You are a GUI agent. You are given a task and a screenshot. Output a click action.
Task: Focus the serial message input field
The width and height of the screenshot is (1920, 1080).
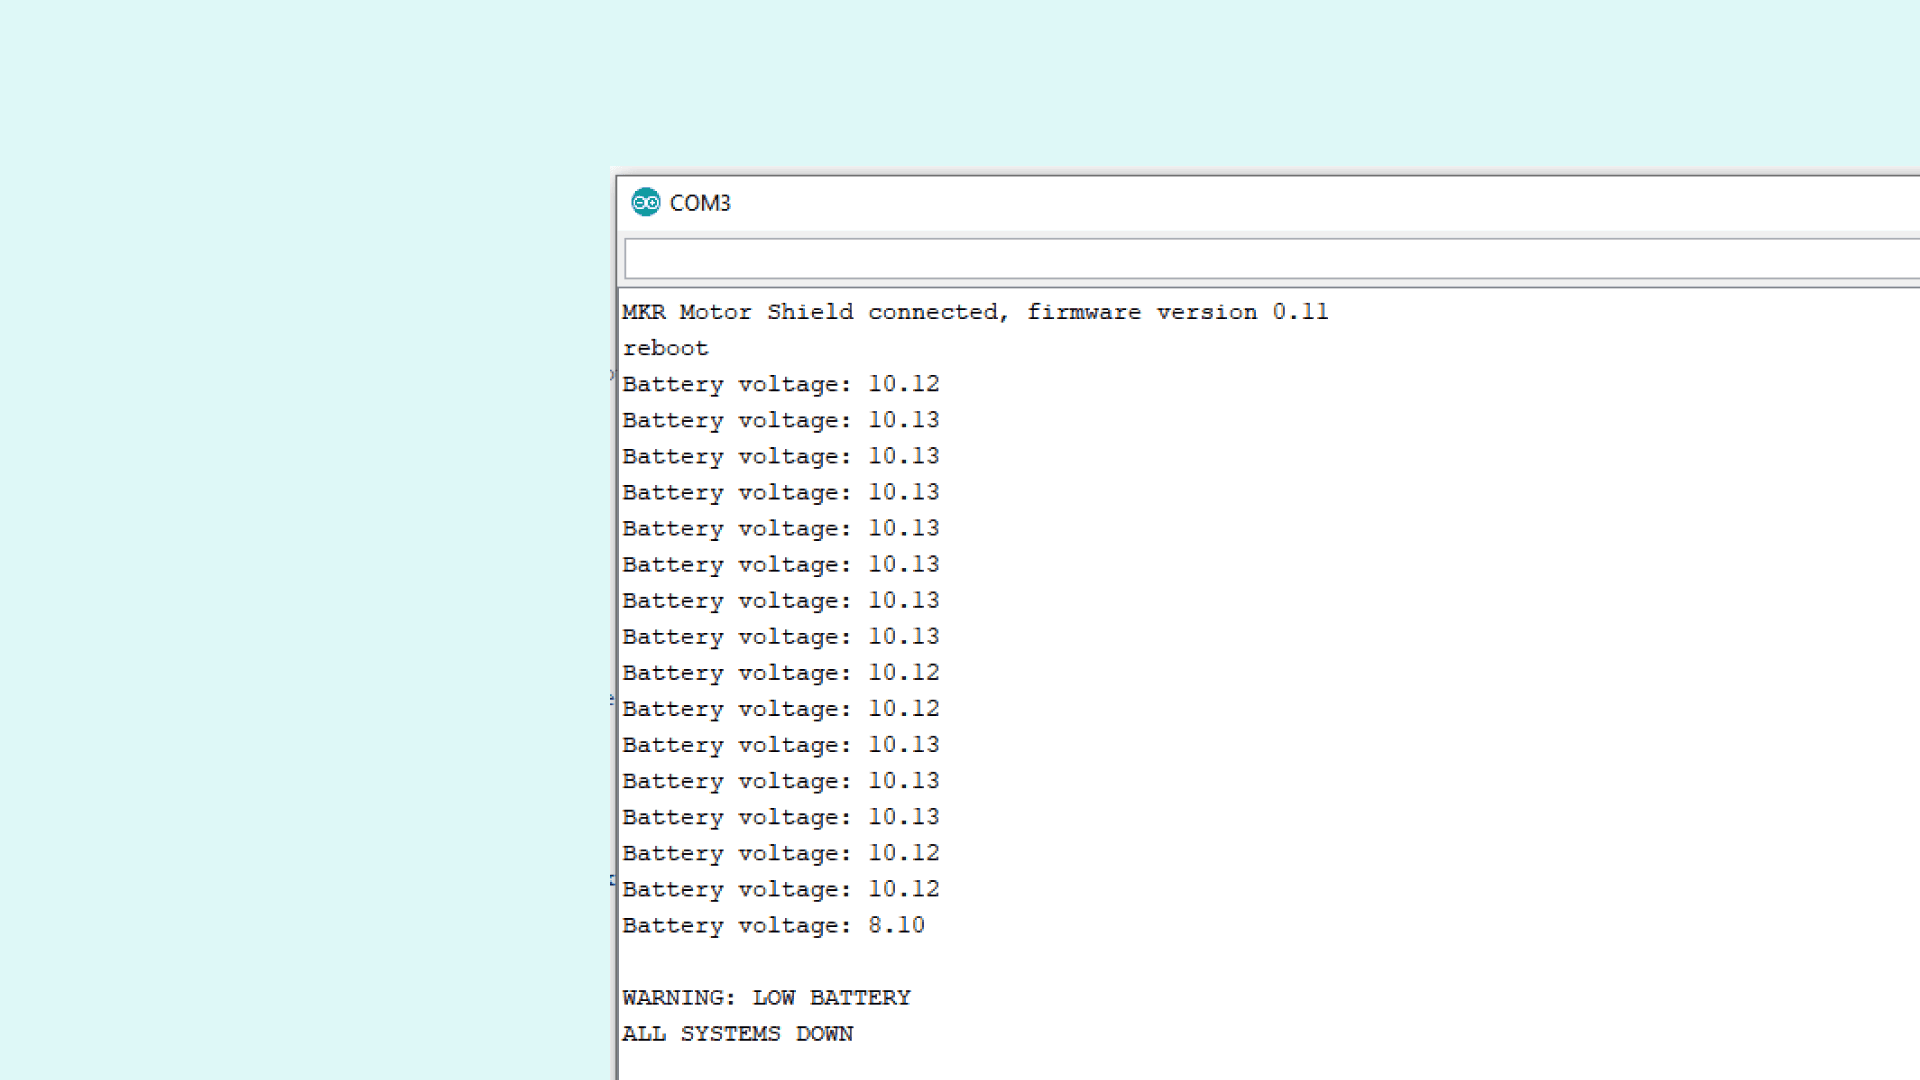click(1270, 259)
